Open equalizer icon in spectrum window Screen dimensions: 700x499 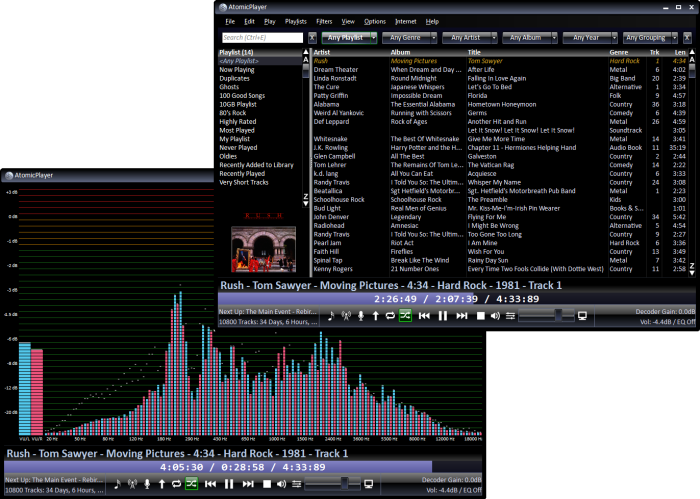(296, 484)
